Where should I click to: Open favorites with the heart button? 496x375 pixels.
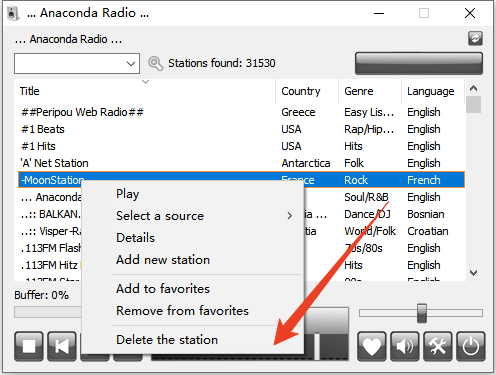(x=372, y=346)
